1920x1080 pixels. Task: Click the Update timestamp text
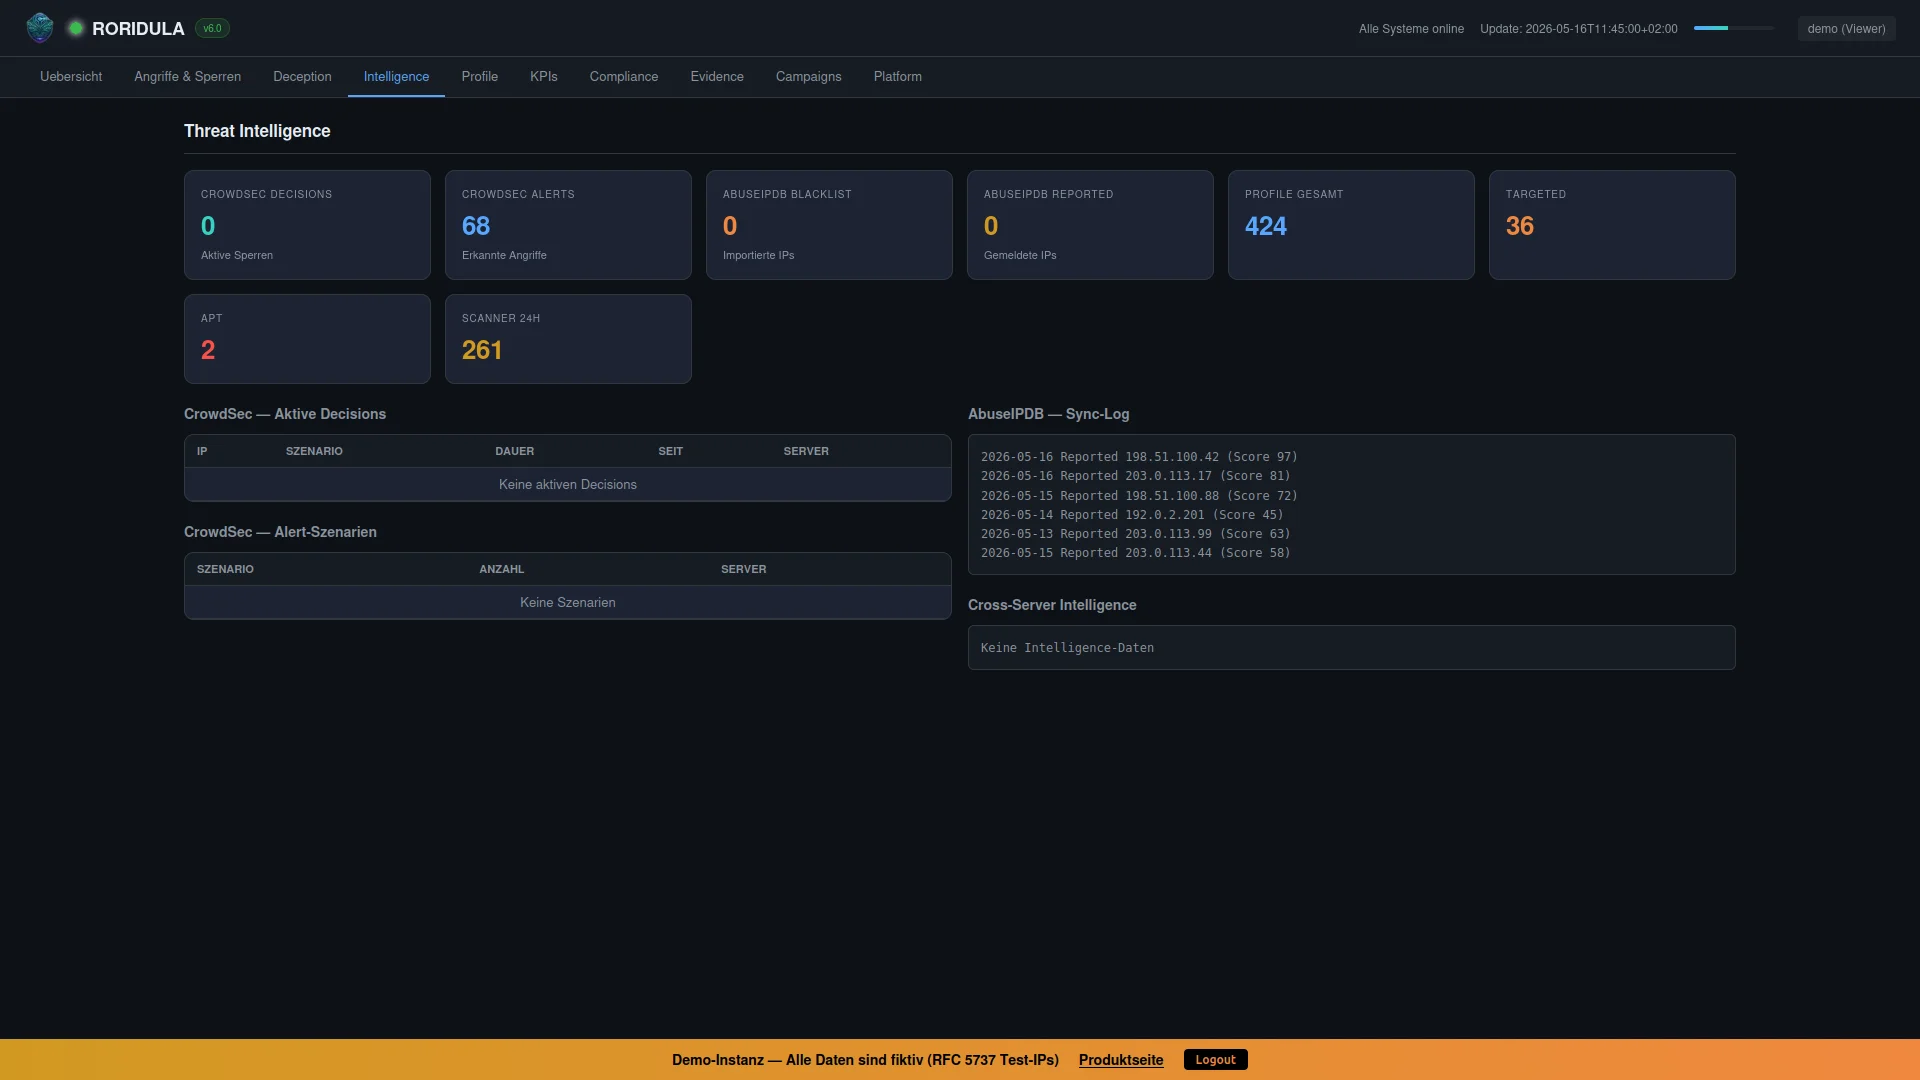tap(1579, 29)
